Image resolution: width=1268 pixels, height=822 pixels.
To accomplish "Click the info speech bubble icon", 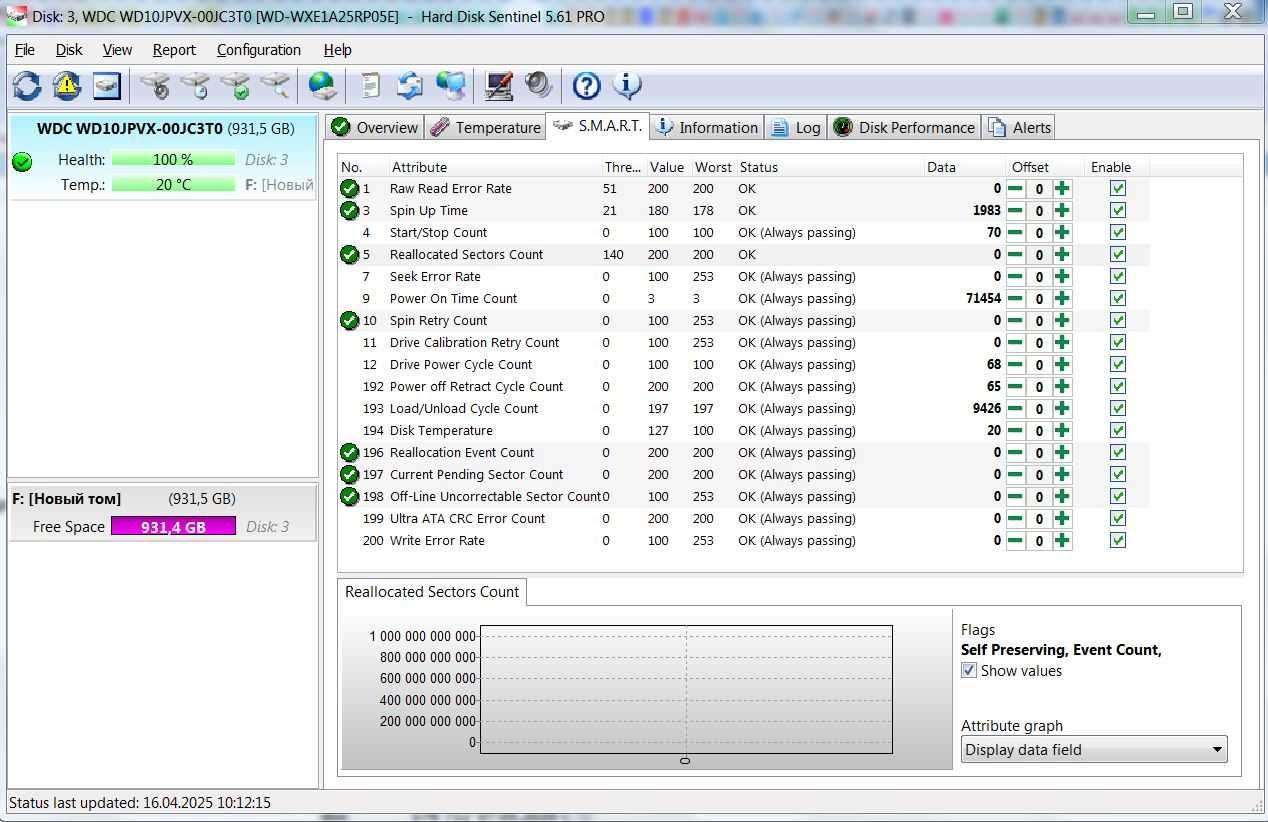I will (x=627, y=85).
